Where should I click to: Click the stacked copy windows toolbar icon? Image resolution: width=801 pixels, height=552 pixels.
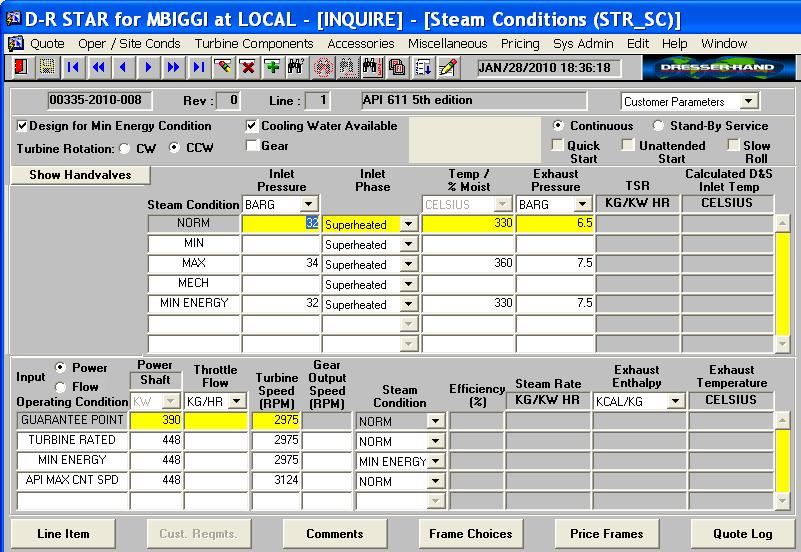coord(397,67)
